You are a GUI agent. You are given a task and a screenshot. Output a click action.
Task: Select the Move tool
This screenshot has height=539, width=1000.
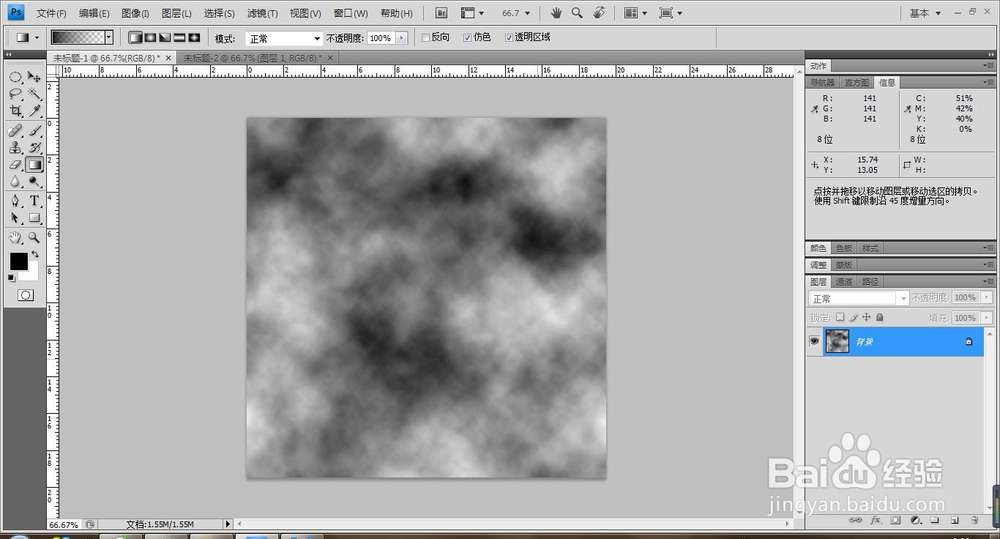coord(34,77)
